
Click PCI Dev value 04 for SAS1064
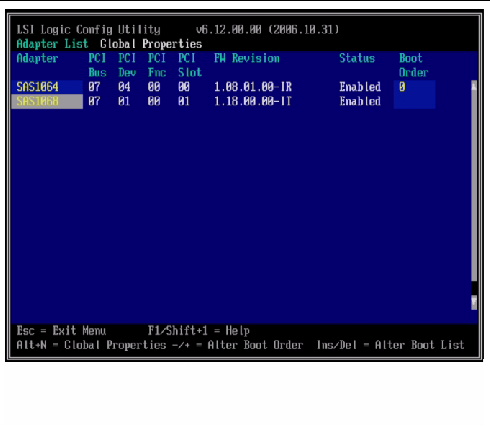click(x=124, y=87)
